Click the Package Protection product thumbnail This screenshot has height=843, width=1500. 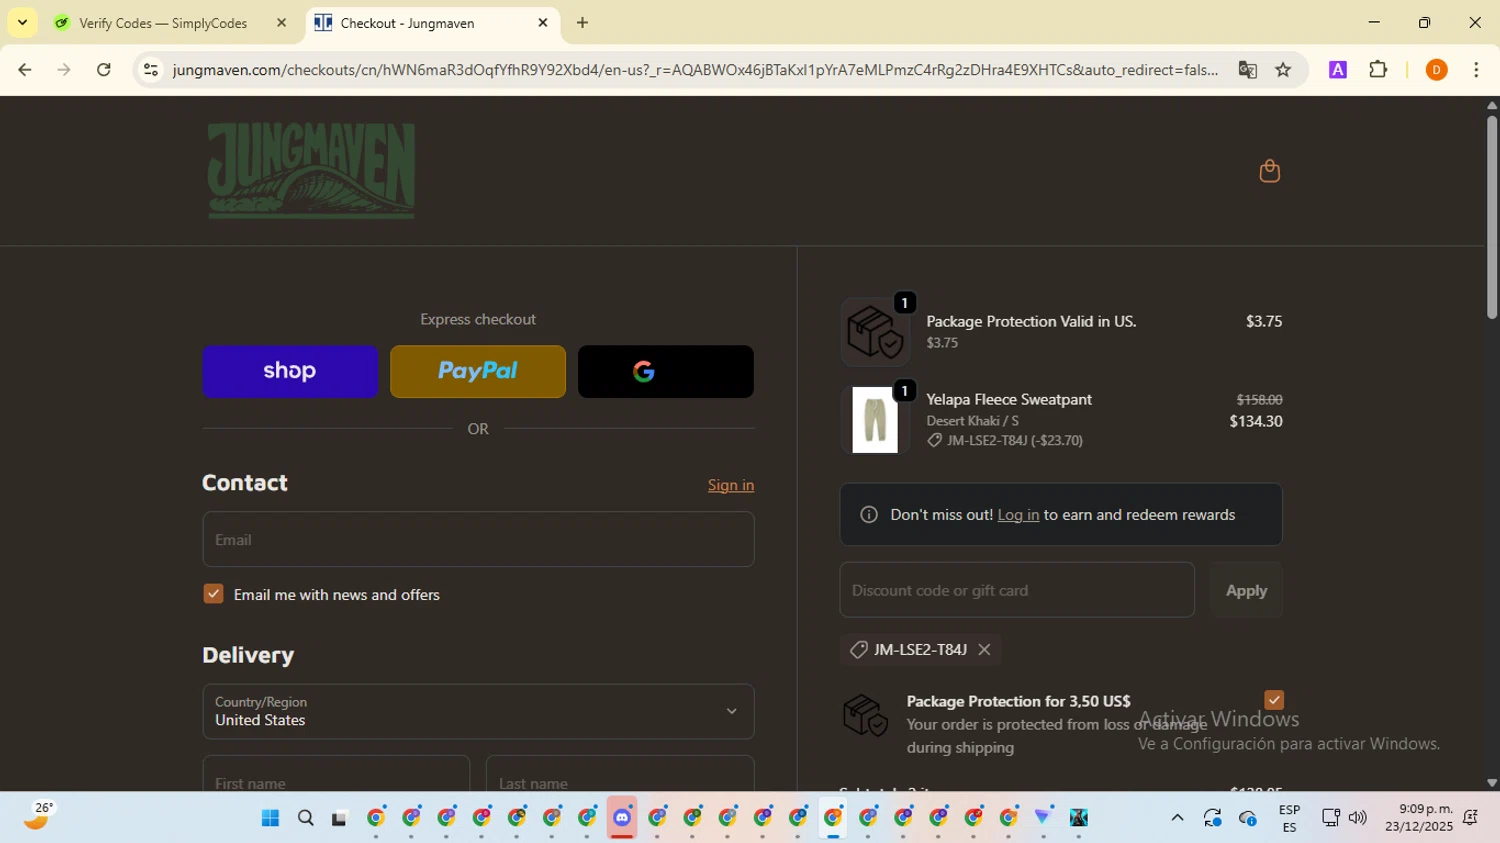pyautogui.click(x=875, y=332)
